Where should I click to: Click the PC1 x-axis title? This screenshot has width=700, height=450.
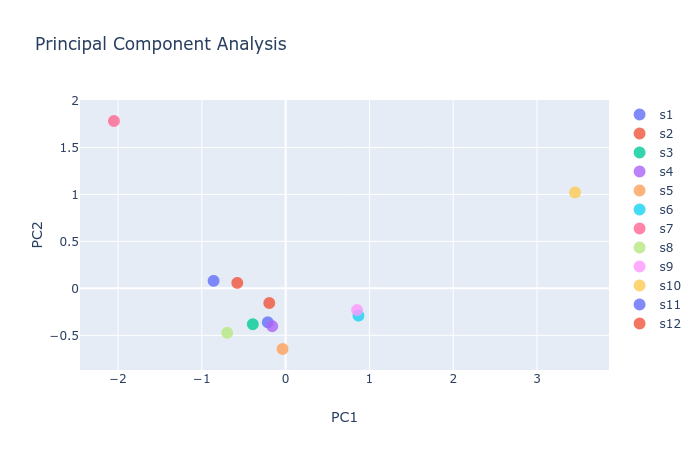click(x=344, y=417)
